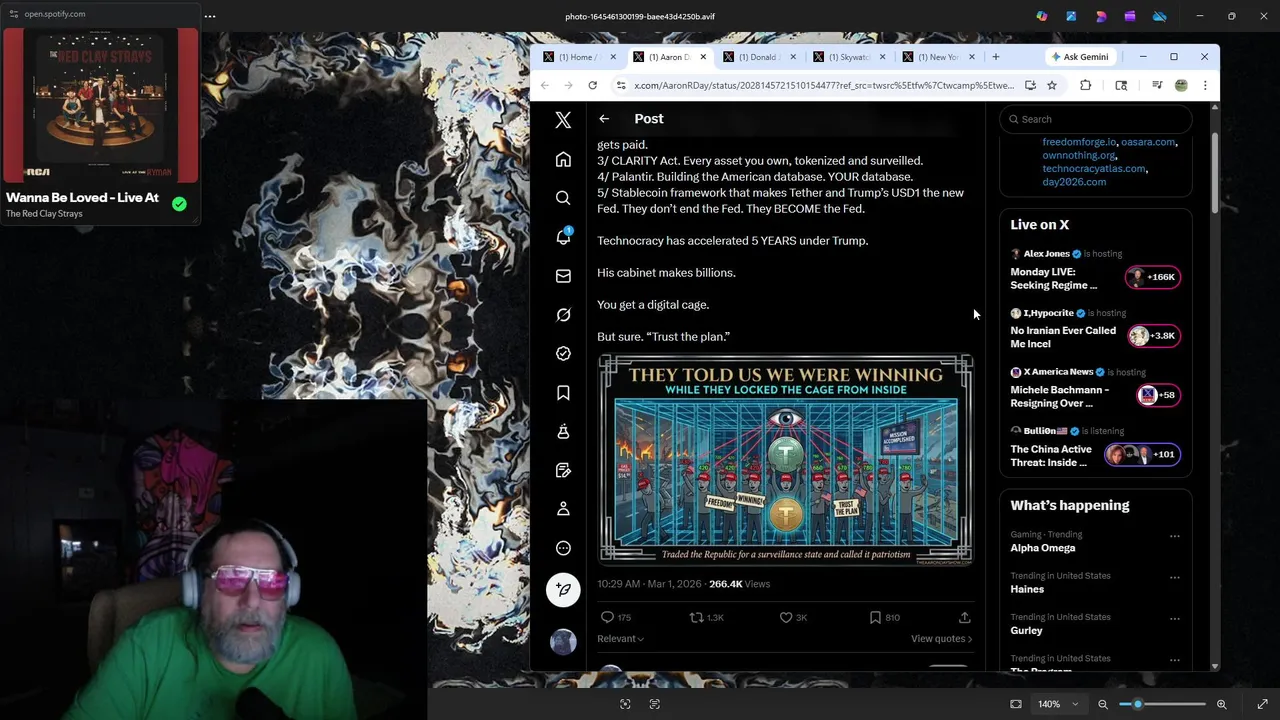The image size is (1280, 720).
Task: Zoom out in photo viewer
Action: point(1103,704)
